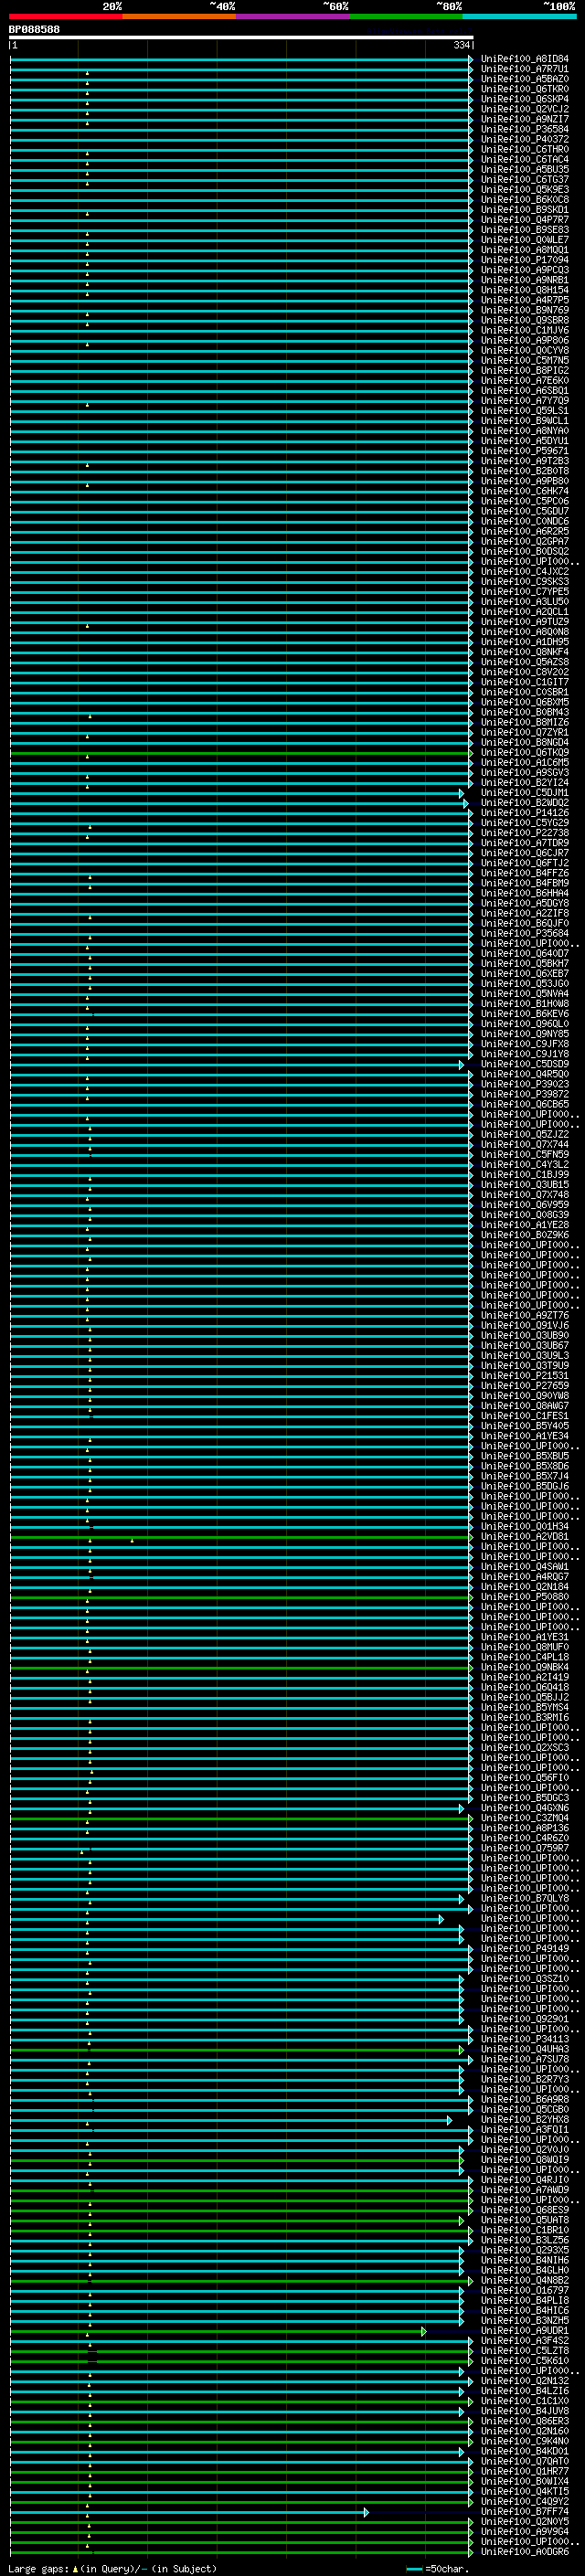Open hit UniRef100_Q6TKR0
Screen dimensions: 585x2576
coord(525,89)
